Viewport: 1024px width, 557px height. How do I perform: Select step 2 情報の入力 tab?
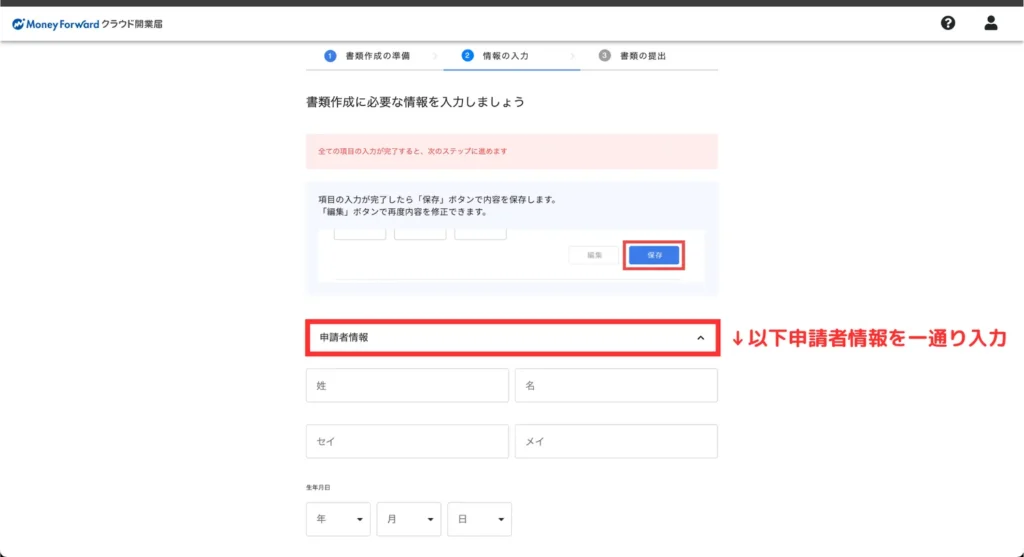click(x=504, y=56)
